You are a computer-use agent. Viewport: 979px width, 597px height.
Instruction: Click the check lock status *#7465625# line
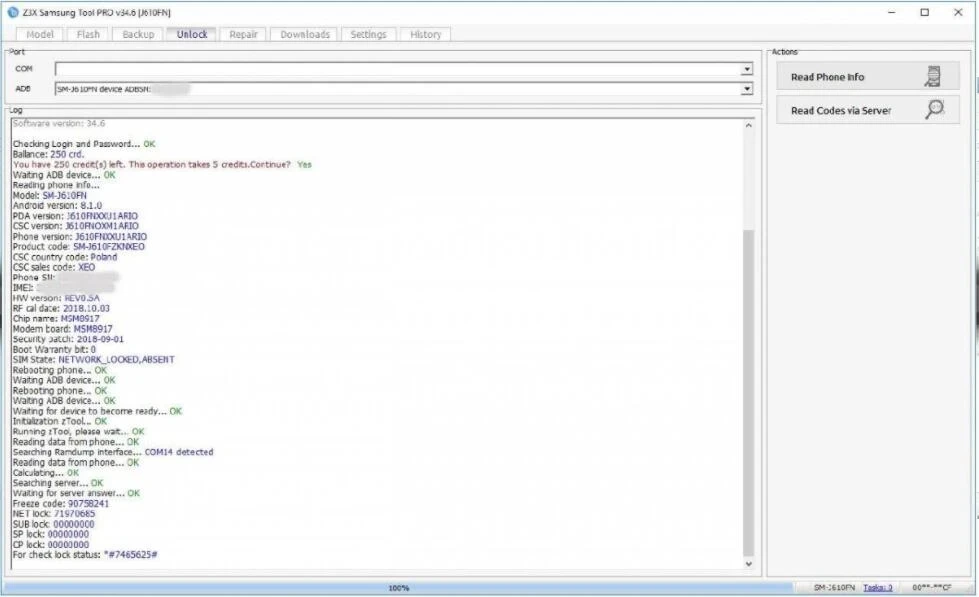tap(85, 555)
